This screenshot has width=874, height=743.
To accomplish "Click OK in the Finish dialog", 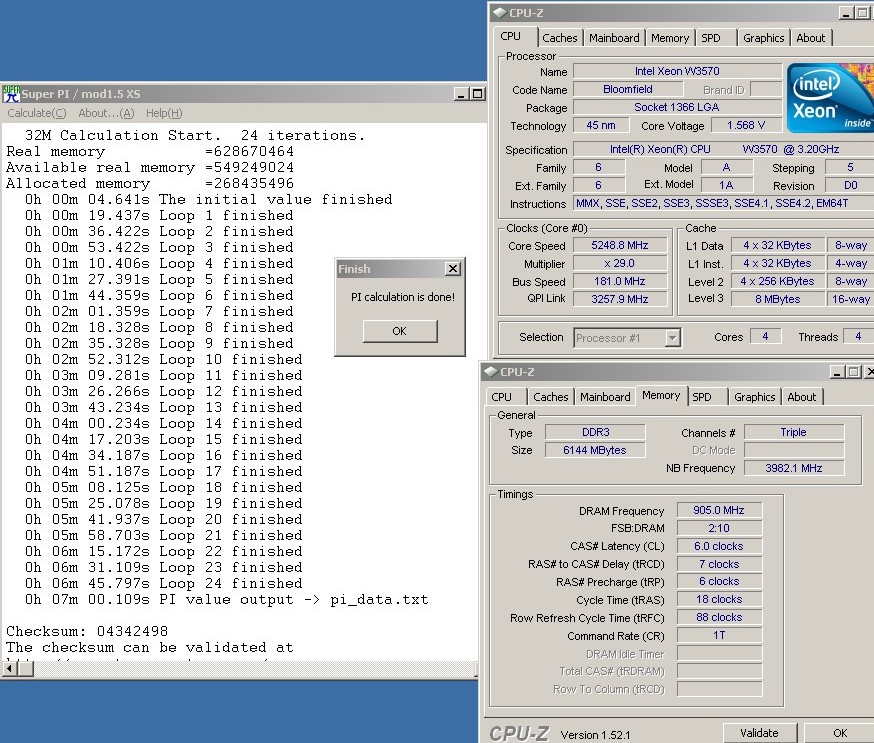I will tap(400, 331).
